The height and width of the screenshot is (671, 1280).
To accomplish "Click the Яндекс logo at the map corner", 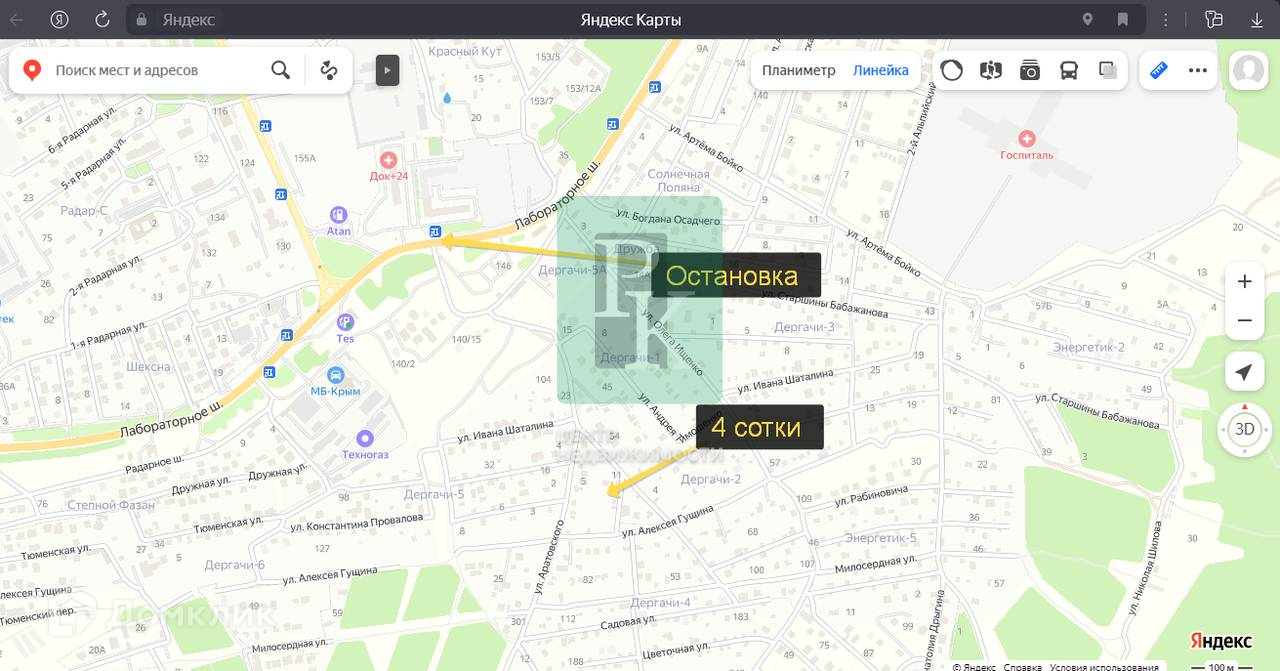I will click(1221, 641).
